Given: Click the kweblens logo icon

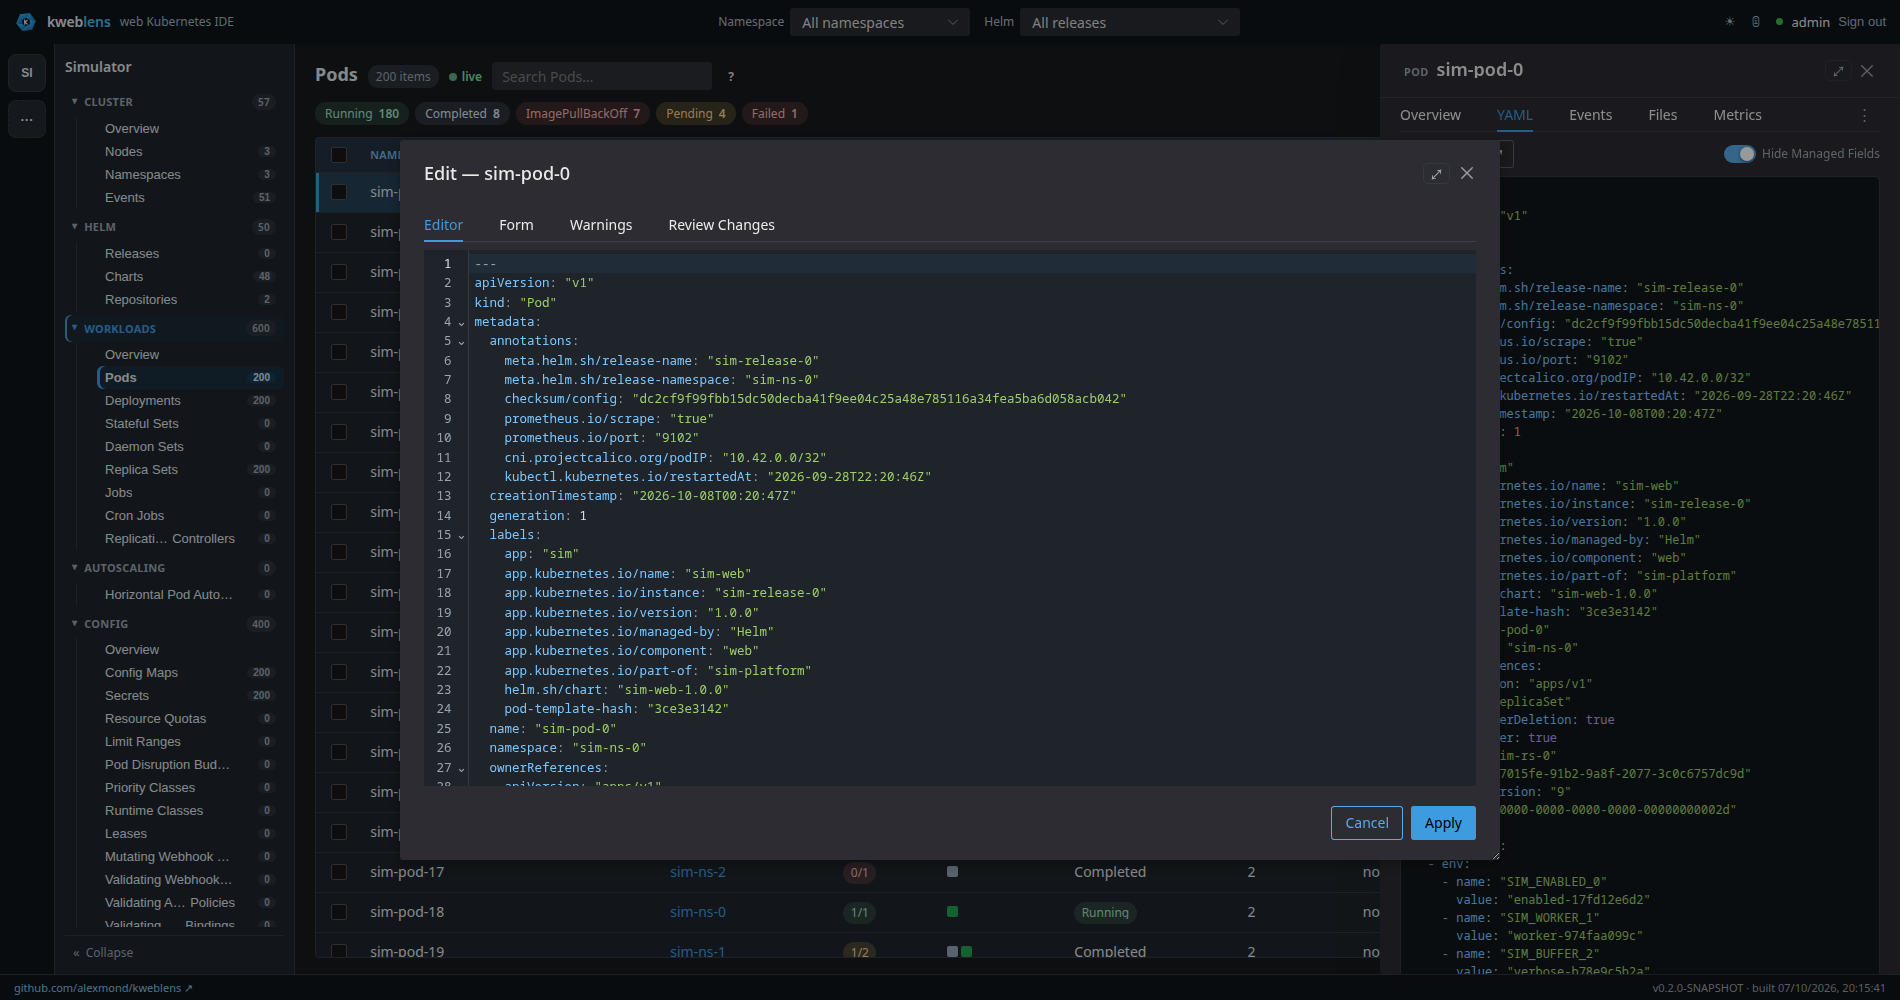Looking at the screenshot, I should pyautogui.click(x=26, y=21).
